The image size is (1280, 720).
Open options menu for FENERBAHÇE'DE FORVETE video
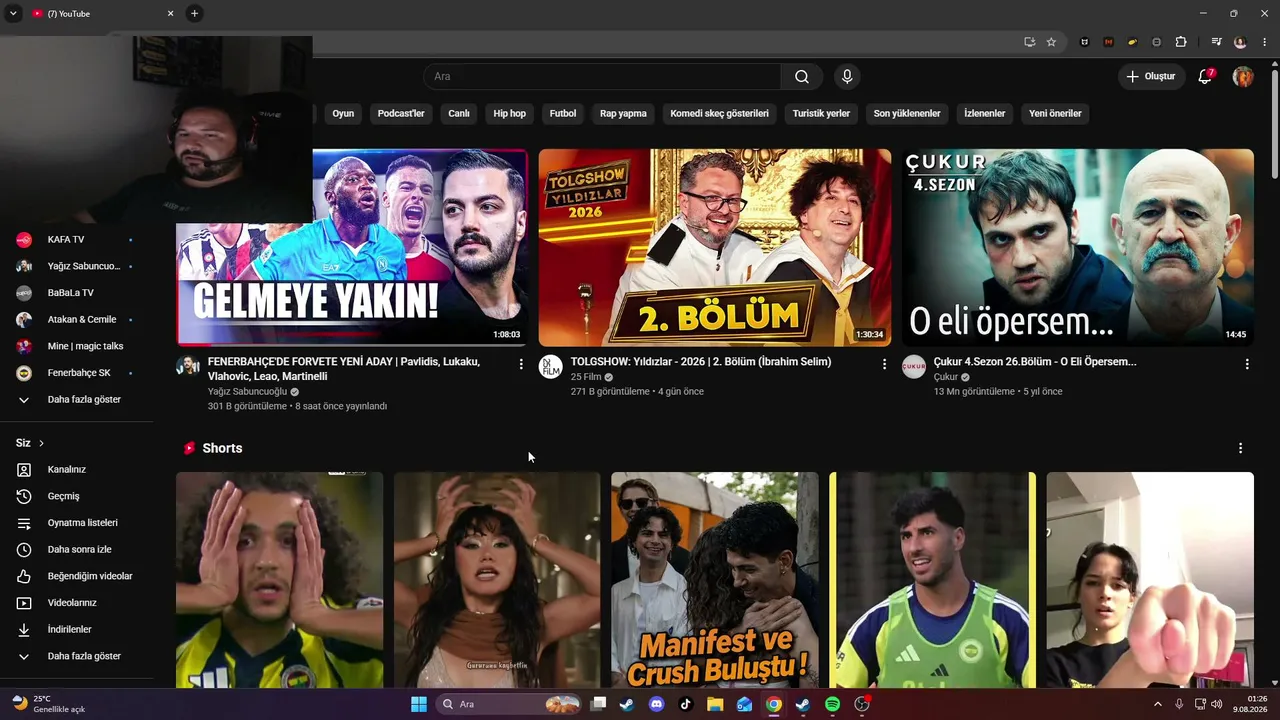click(x=521, y=365)
